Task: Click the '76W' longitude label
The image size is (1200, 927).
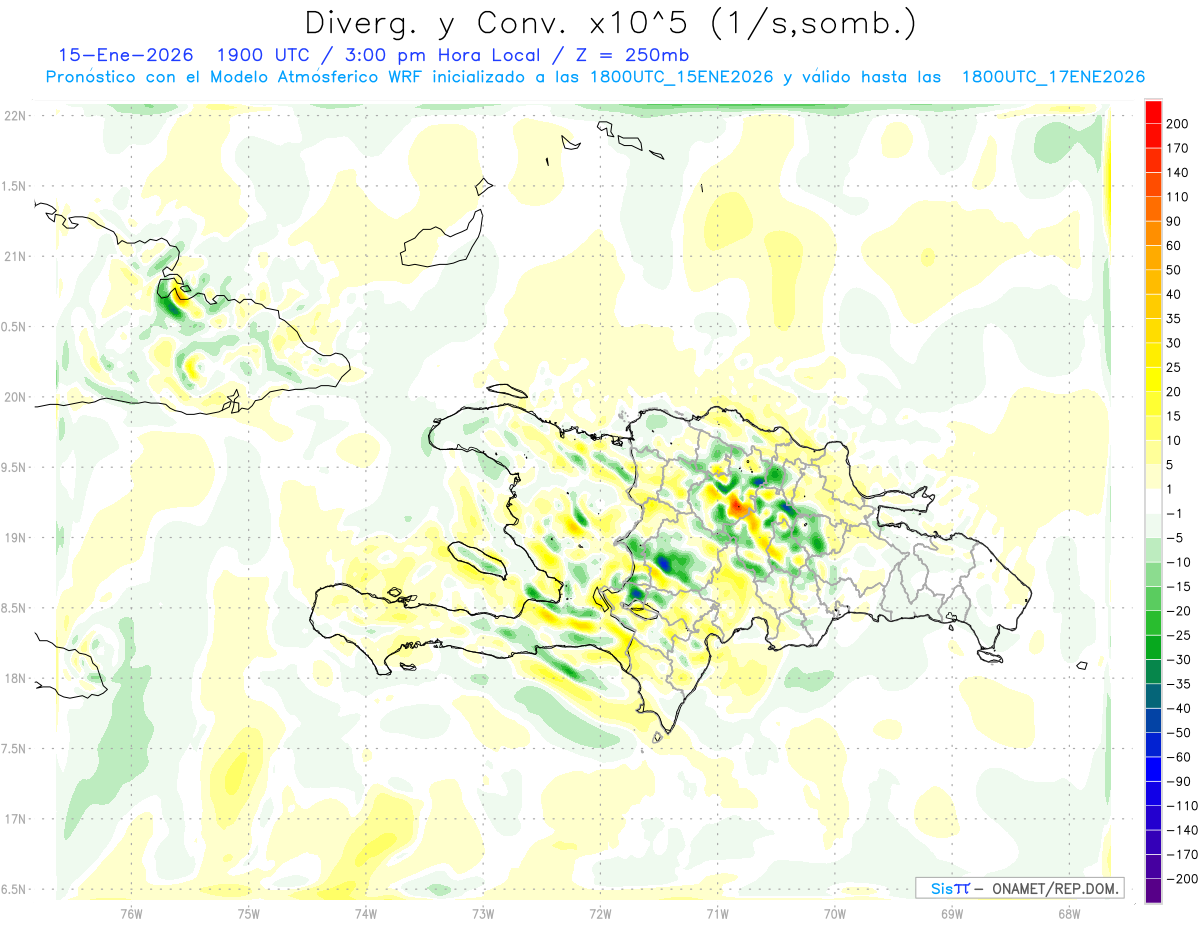Action: click(131, 914)
